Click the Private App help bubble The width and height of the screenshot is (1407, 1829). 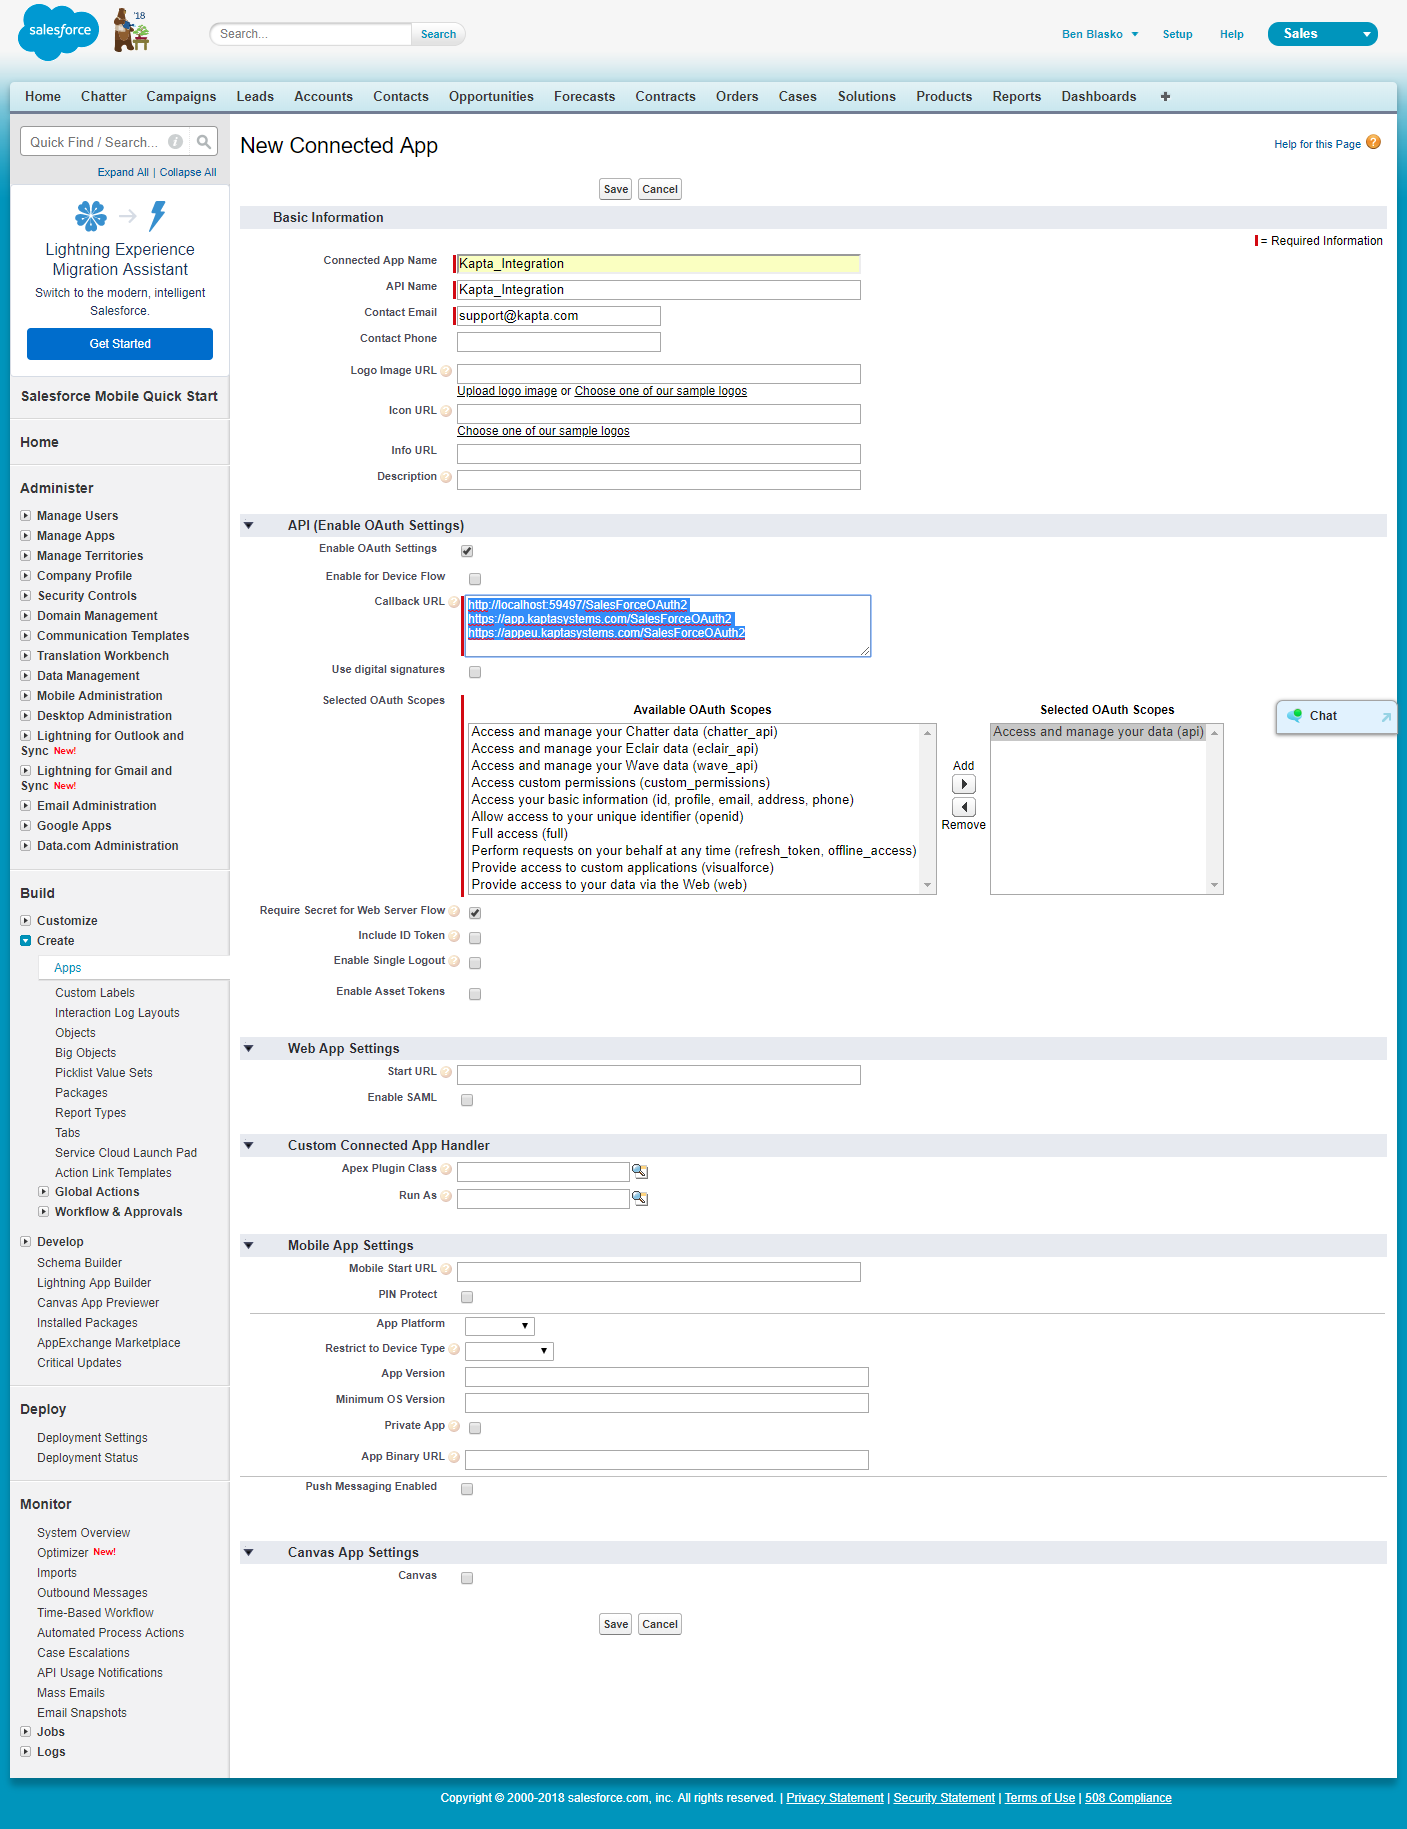[x=454, y=1427]
